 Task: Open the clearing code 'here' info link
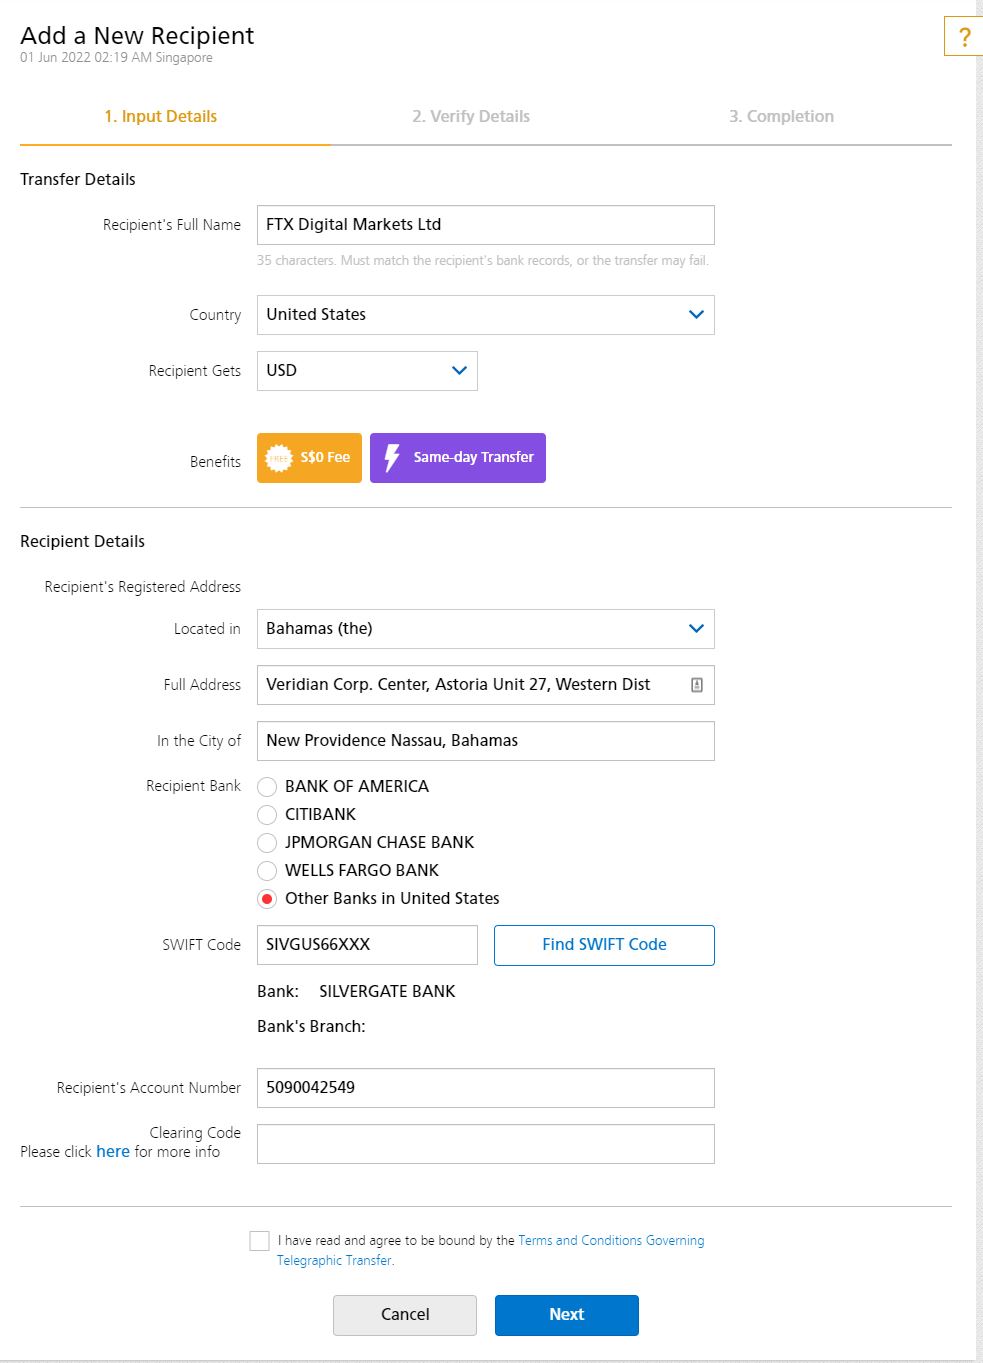point(113,1152)
